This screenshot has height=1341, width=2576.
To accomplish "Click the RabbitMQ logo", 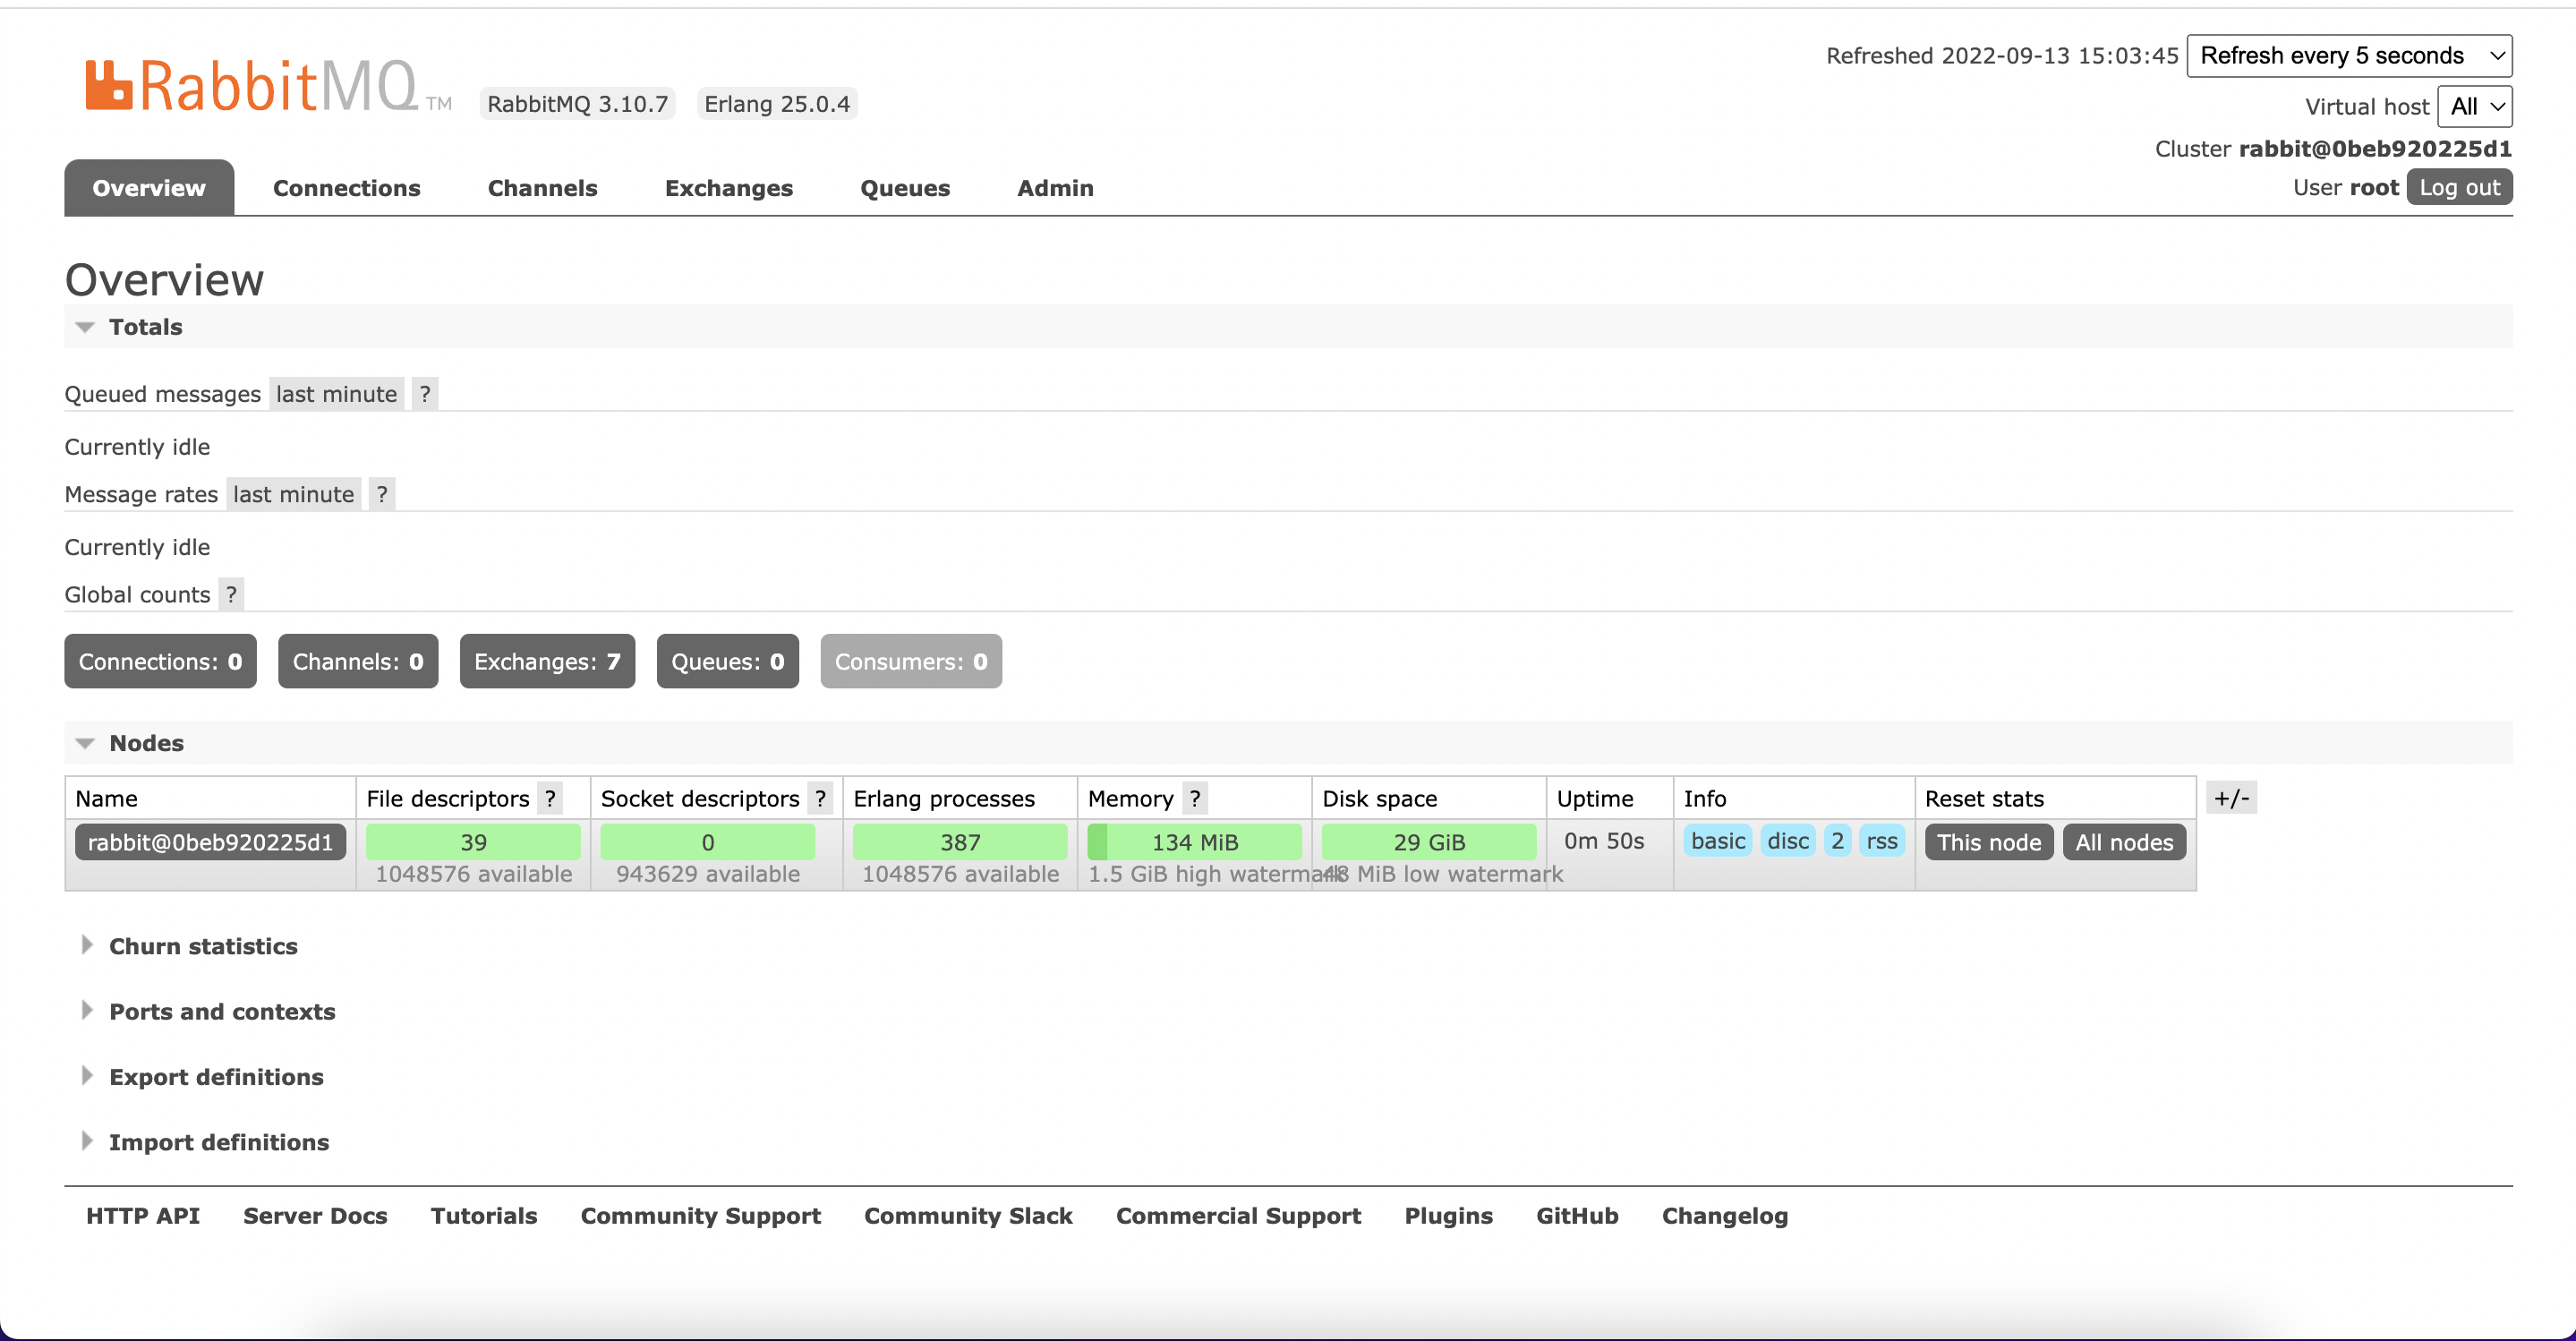I will pyautogui.click(x=268, y=86).
